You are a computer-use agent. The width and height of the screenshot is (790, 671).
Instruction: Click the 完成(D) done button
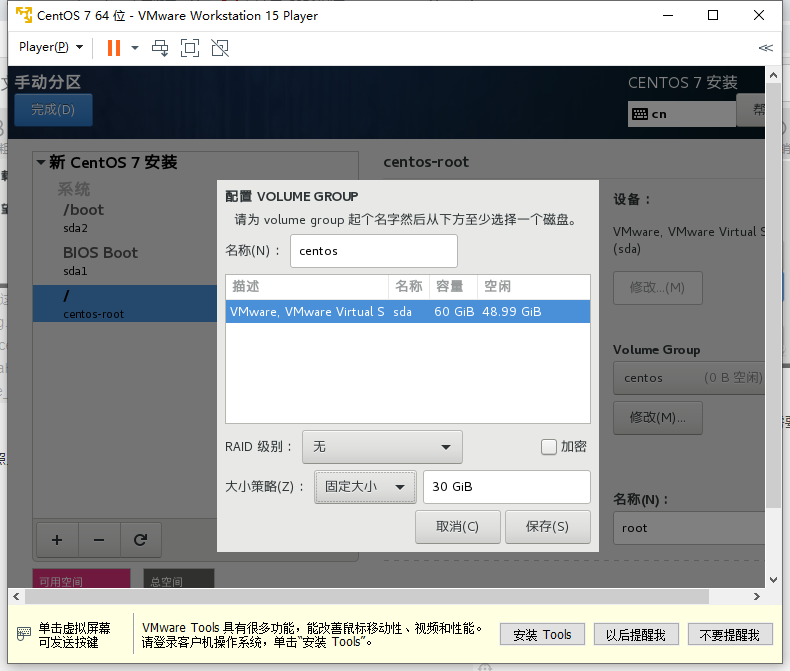point(53,109)
